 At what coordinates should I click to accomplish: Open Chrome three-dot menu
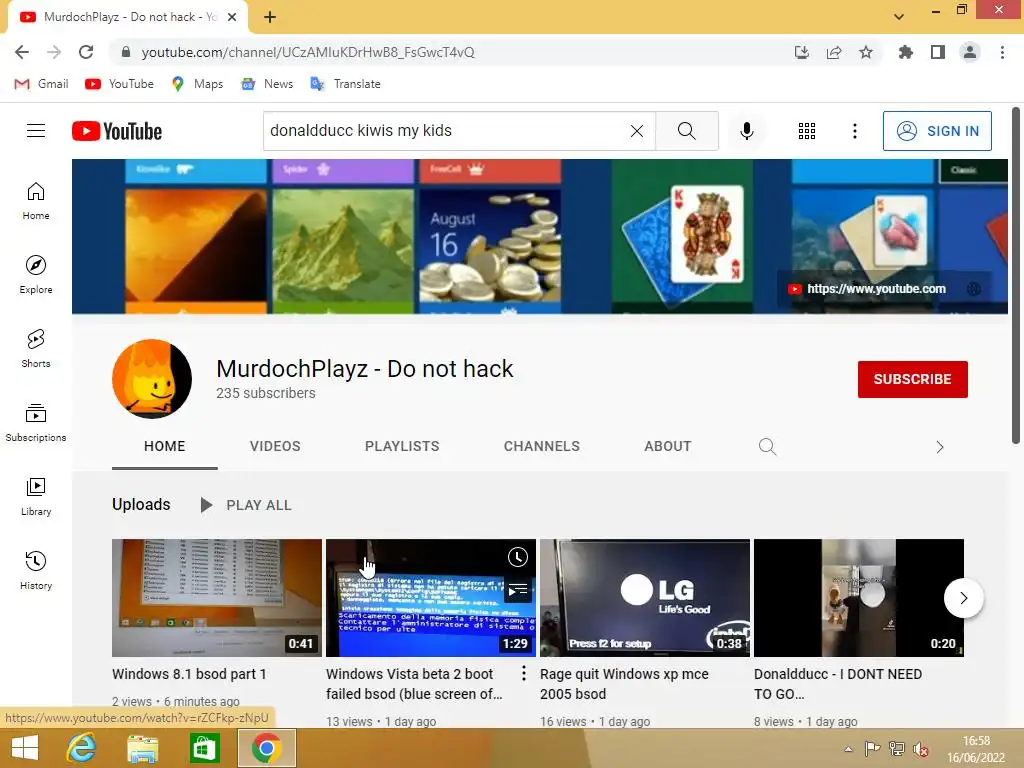click(1002, 52)
